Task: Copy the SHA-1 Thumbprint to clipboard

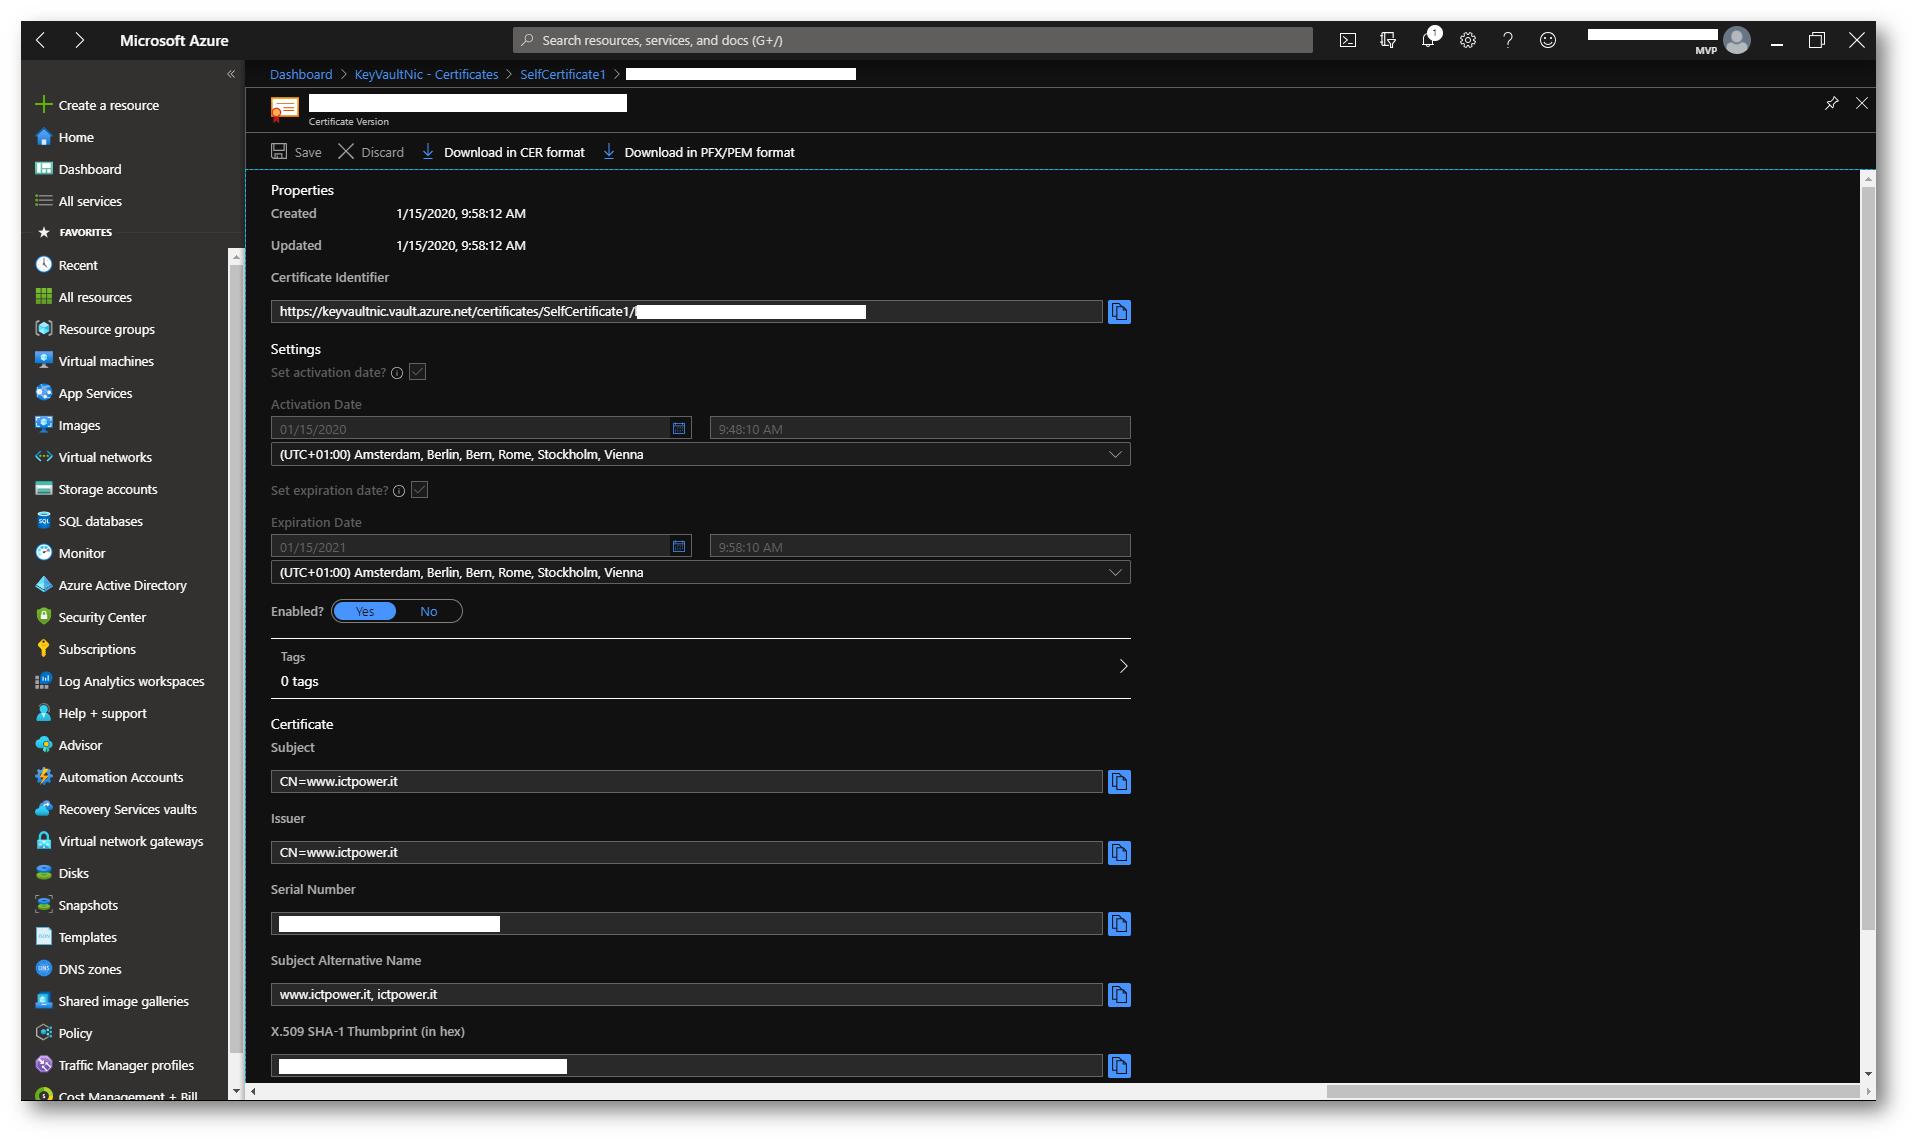Action: click(x=1119, y=1066)
